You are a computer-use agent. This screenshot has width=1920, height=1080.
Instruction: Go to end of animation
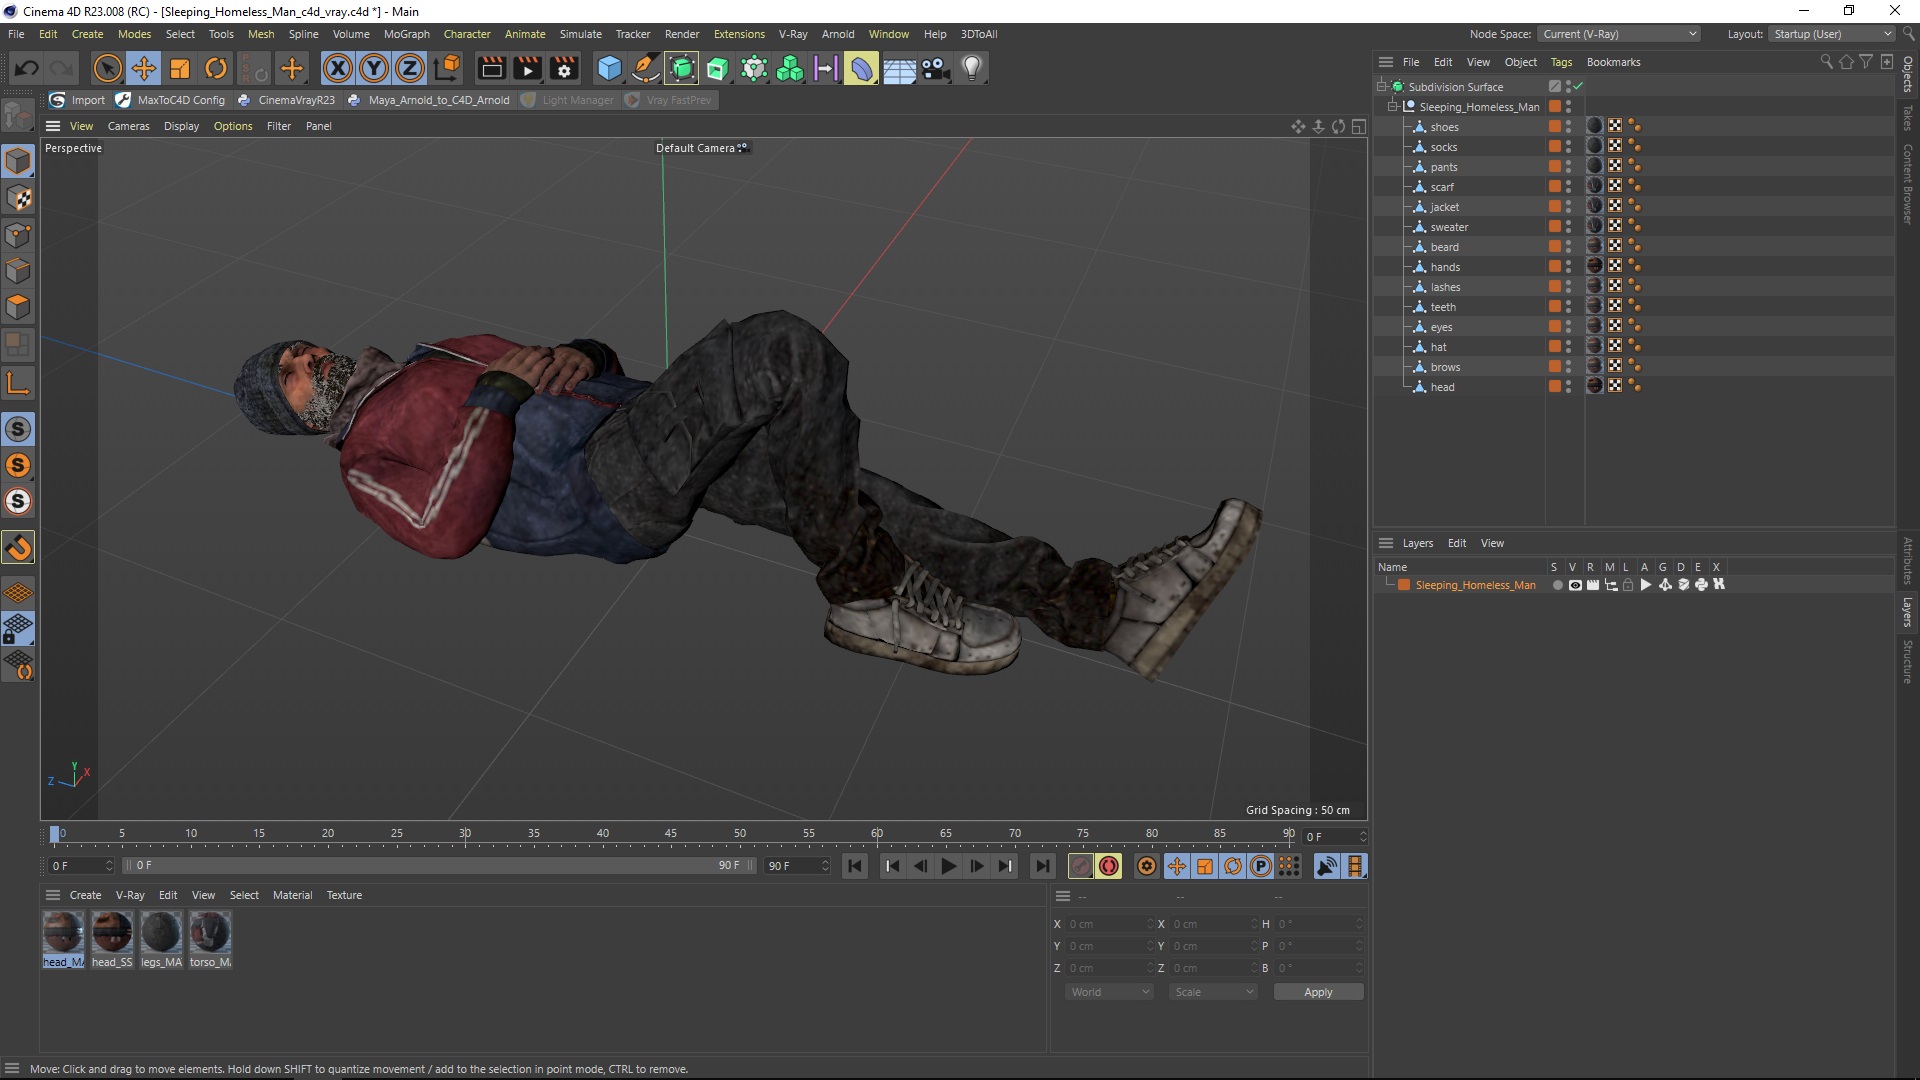(x=1043, y=866)
